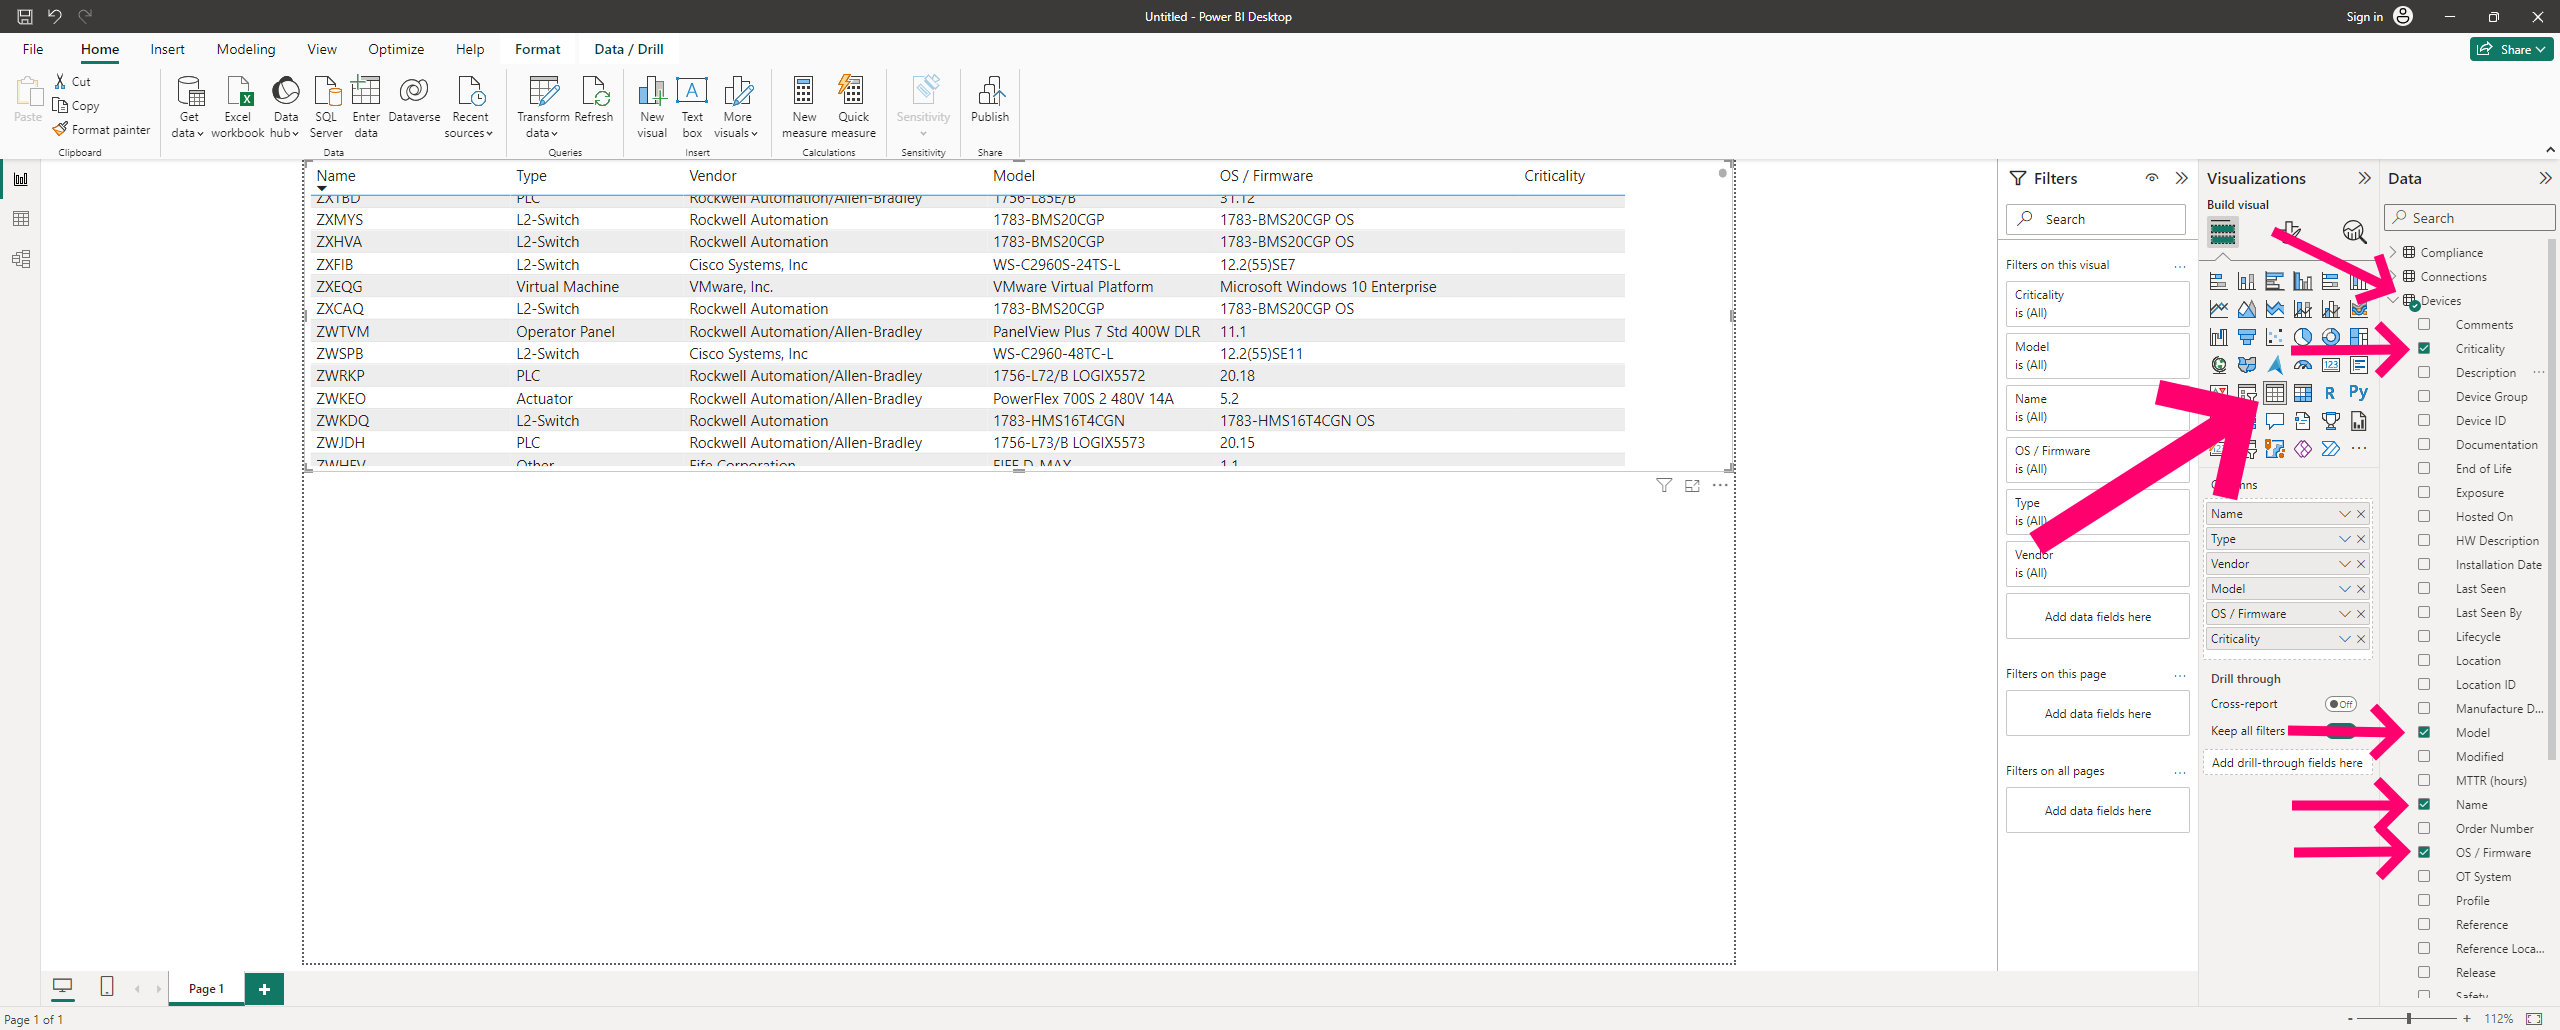The width and height of the screenshot is (2560, 1030).
Task: Enable the Exposure field checkbox
Action: click(2426, 492)
